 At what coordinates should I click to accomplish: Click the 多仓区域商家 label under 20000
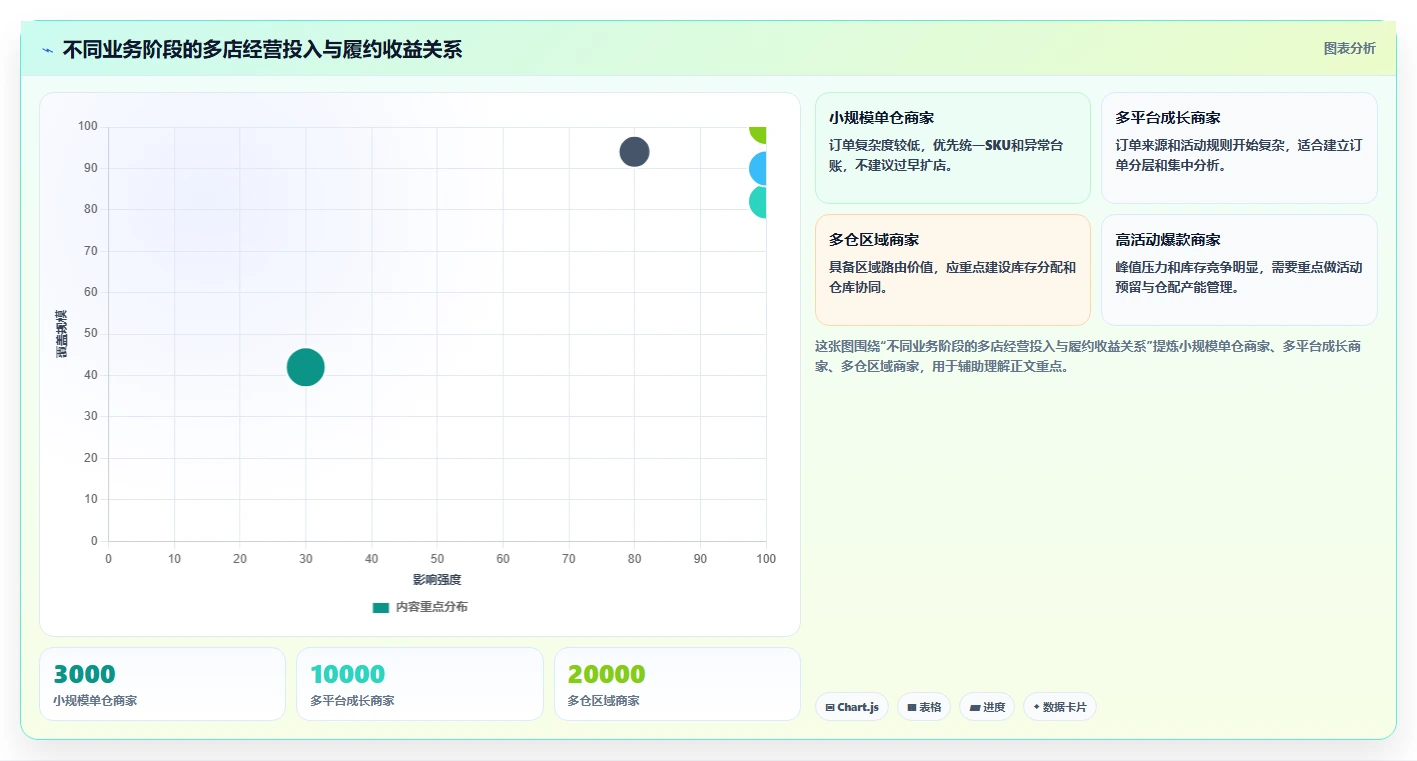pyautogui.click(x=603, y=701)
